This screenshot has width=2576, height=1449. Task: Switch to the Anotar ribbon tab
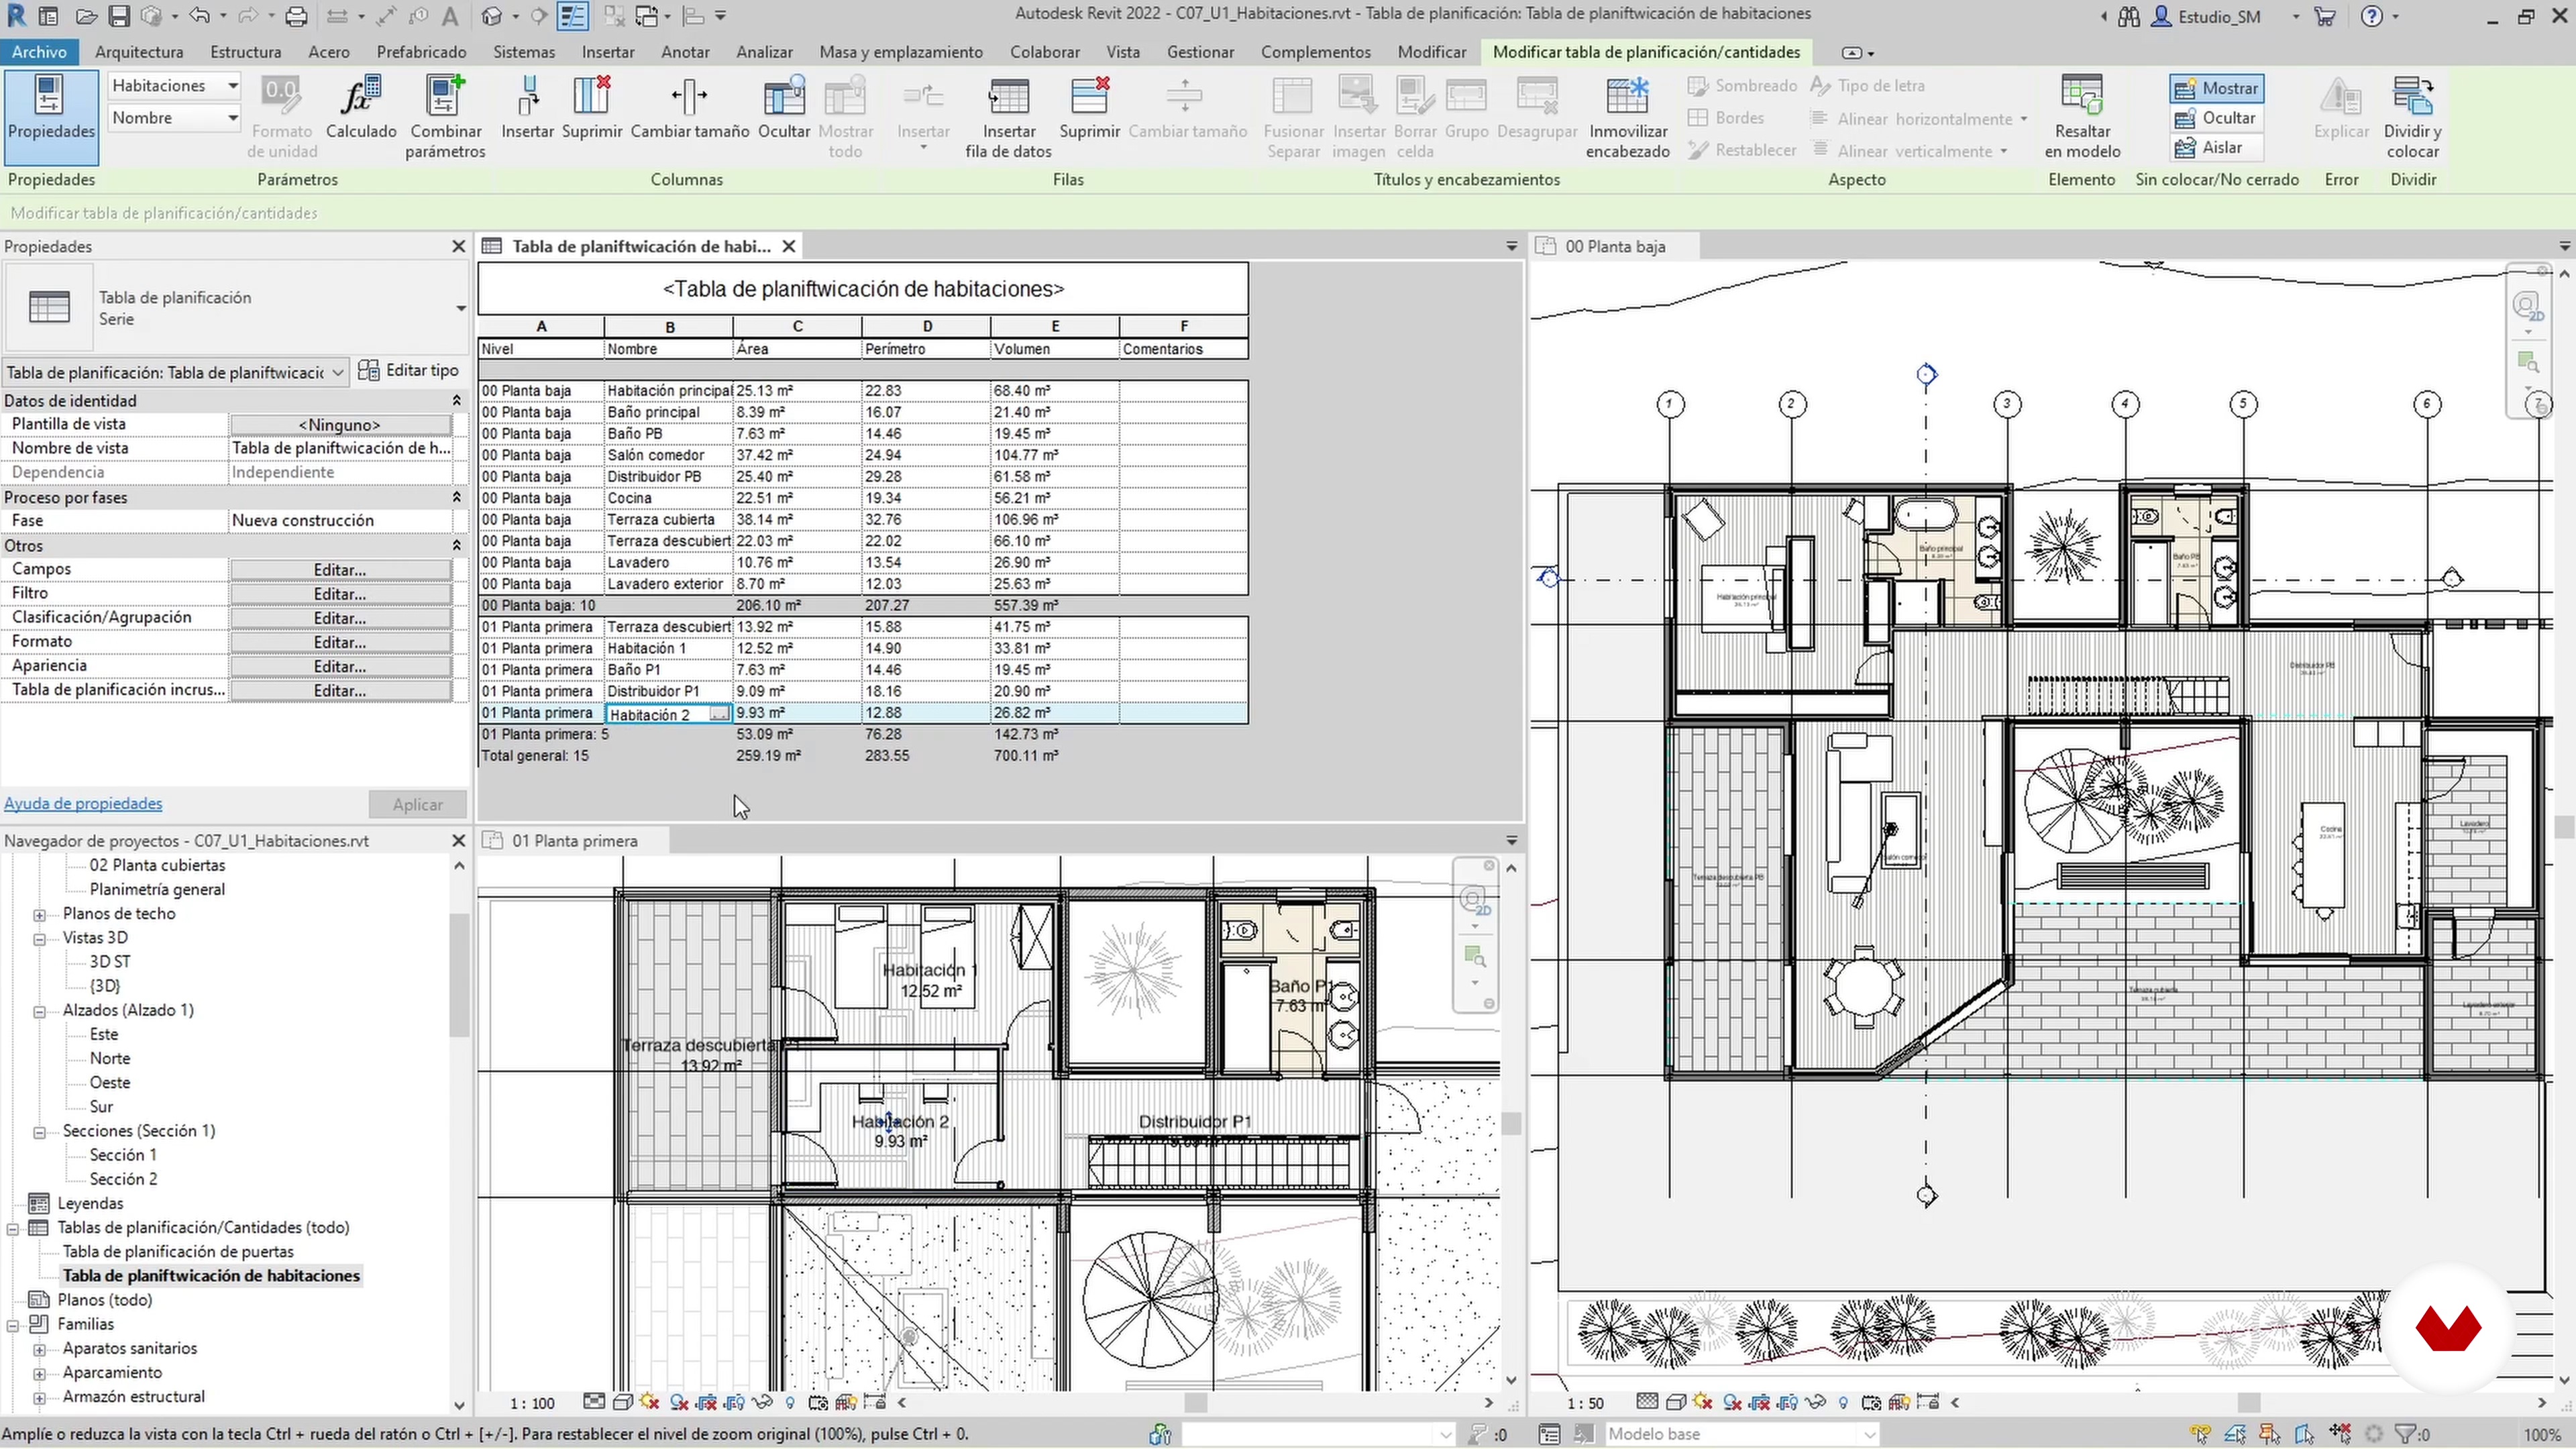(685, 52)
